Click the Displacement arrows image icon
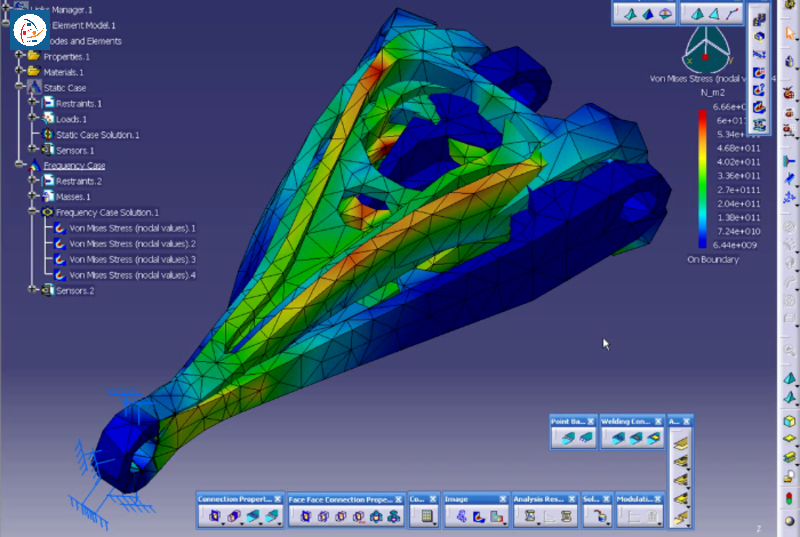 pos(759,55)
